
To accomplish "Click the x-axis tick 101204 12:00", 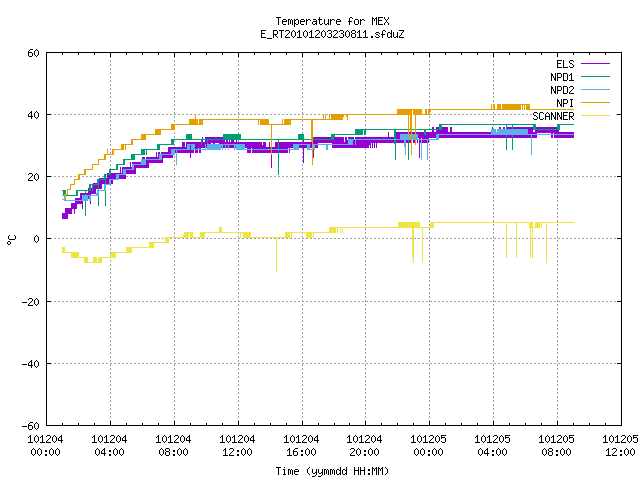I will pyautogui.click(x=237, y=446).
